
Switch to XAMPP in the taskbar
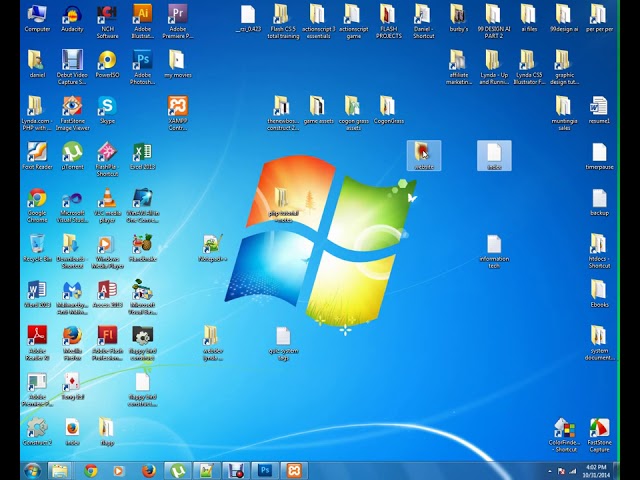pos(294,471)
